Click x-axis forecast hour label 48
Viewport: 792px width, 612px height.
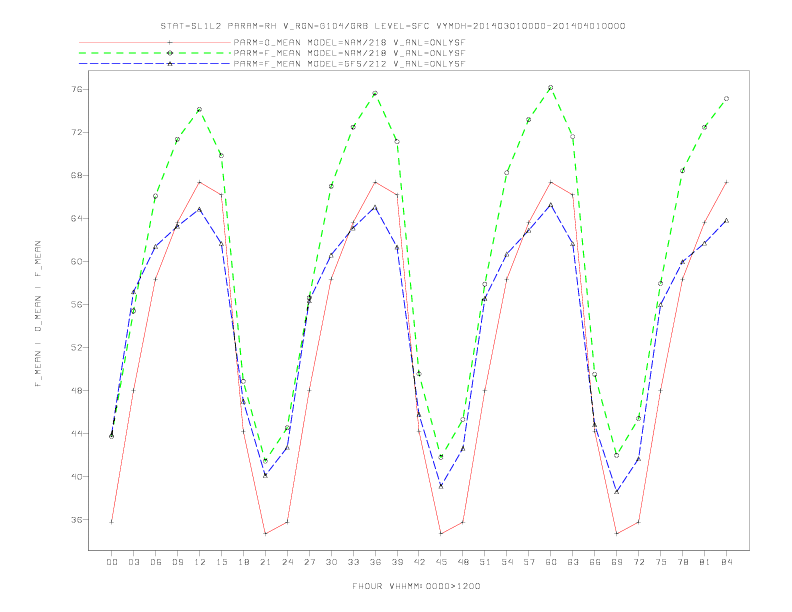(x=463, y=562)
